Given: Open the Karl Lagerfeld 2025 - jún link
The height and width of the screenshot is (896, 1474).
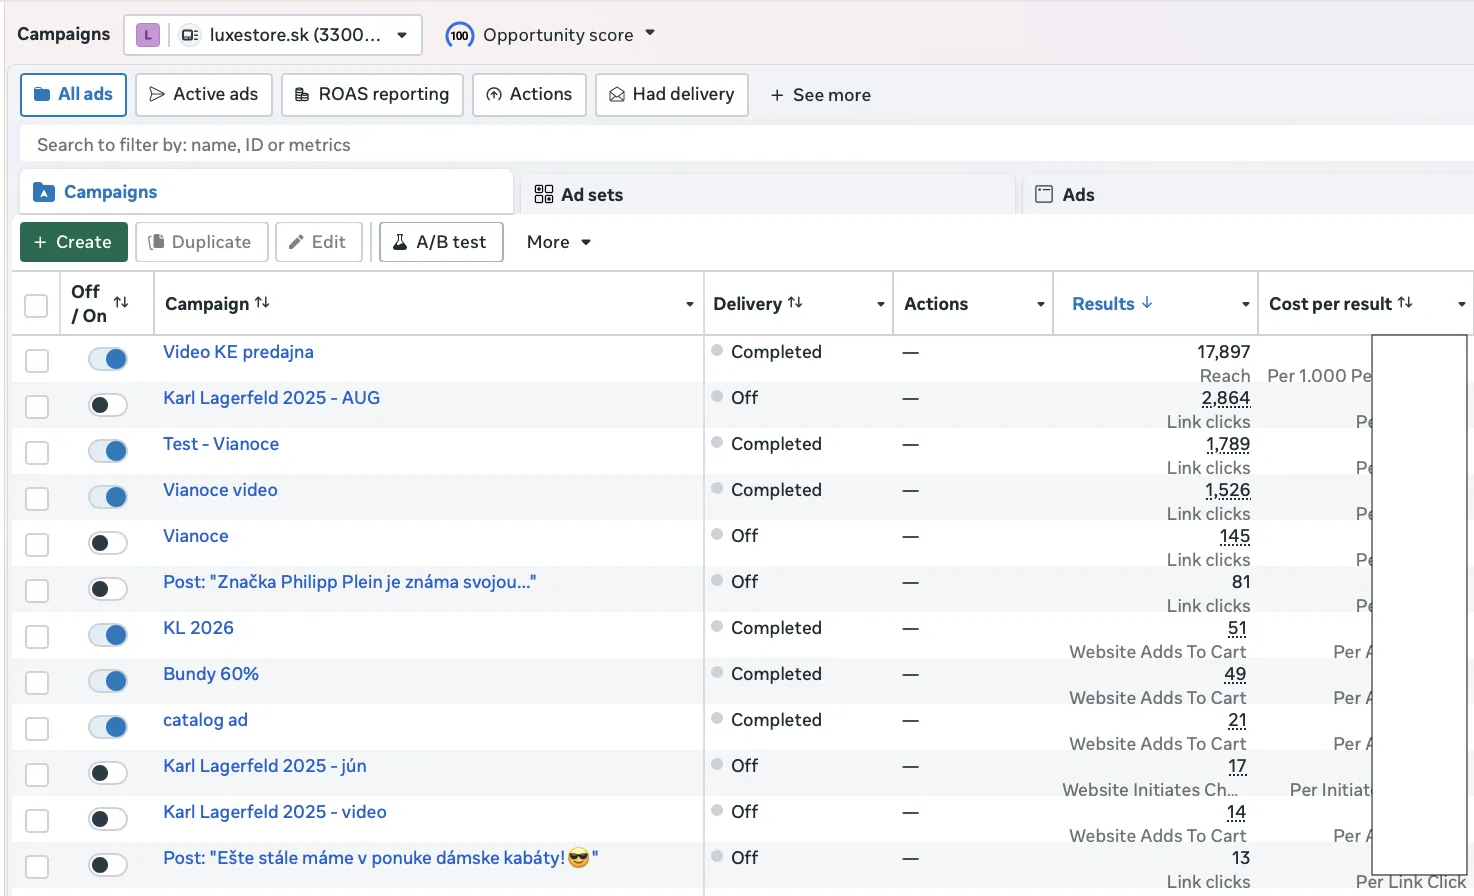Looking at the screenshot, I should pos(265,766).
